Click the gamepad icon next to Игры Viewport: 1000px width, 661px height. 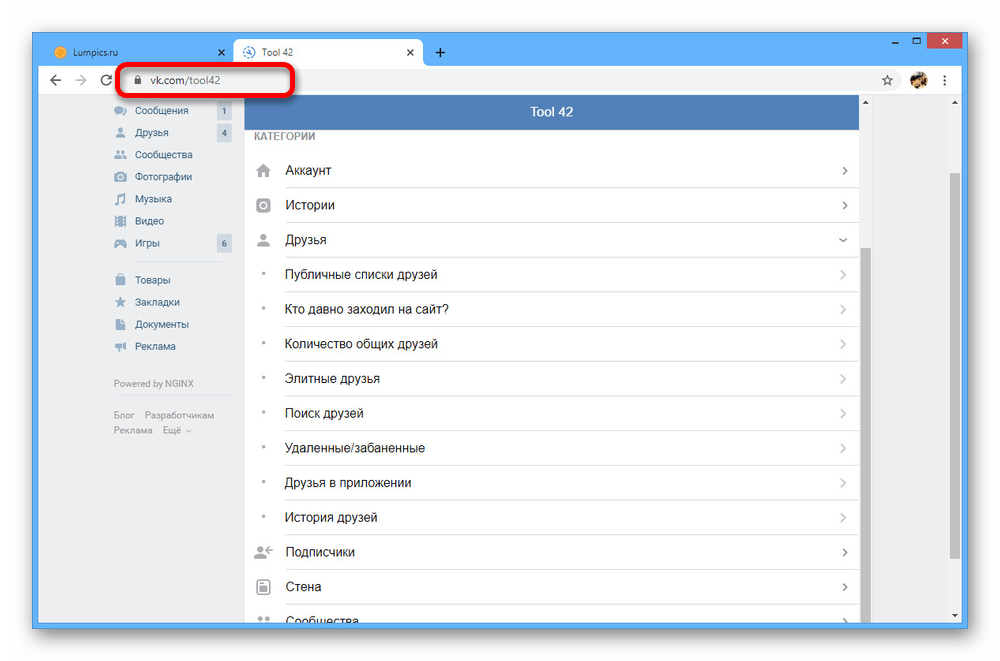coord(120,243)
